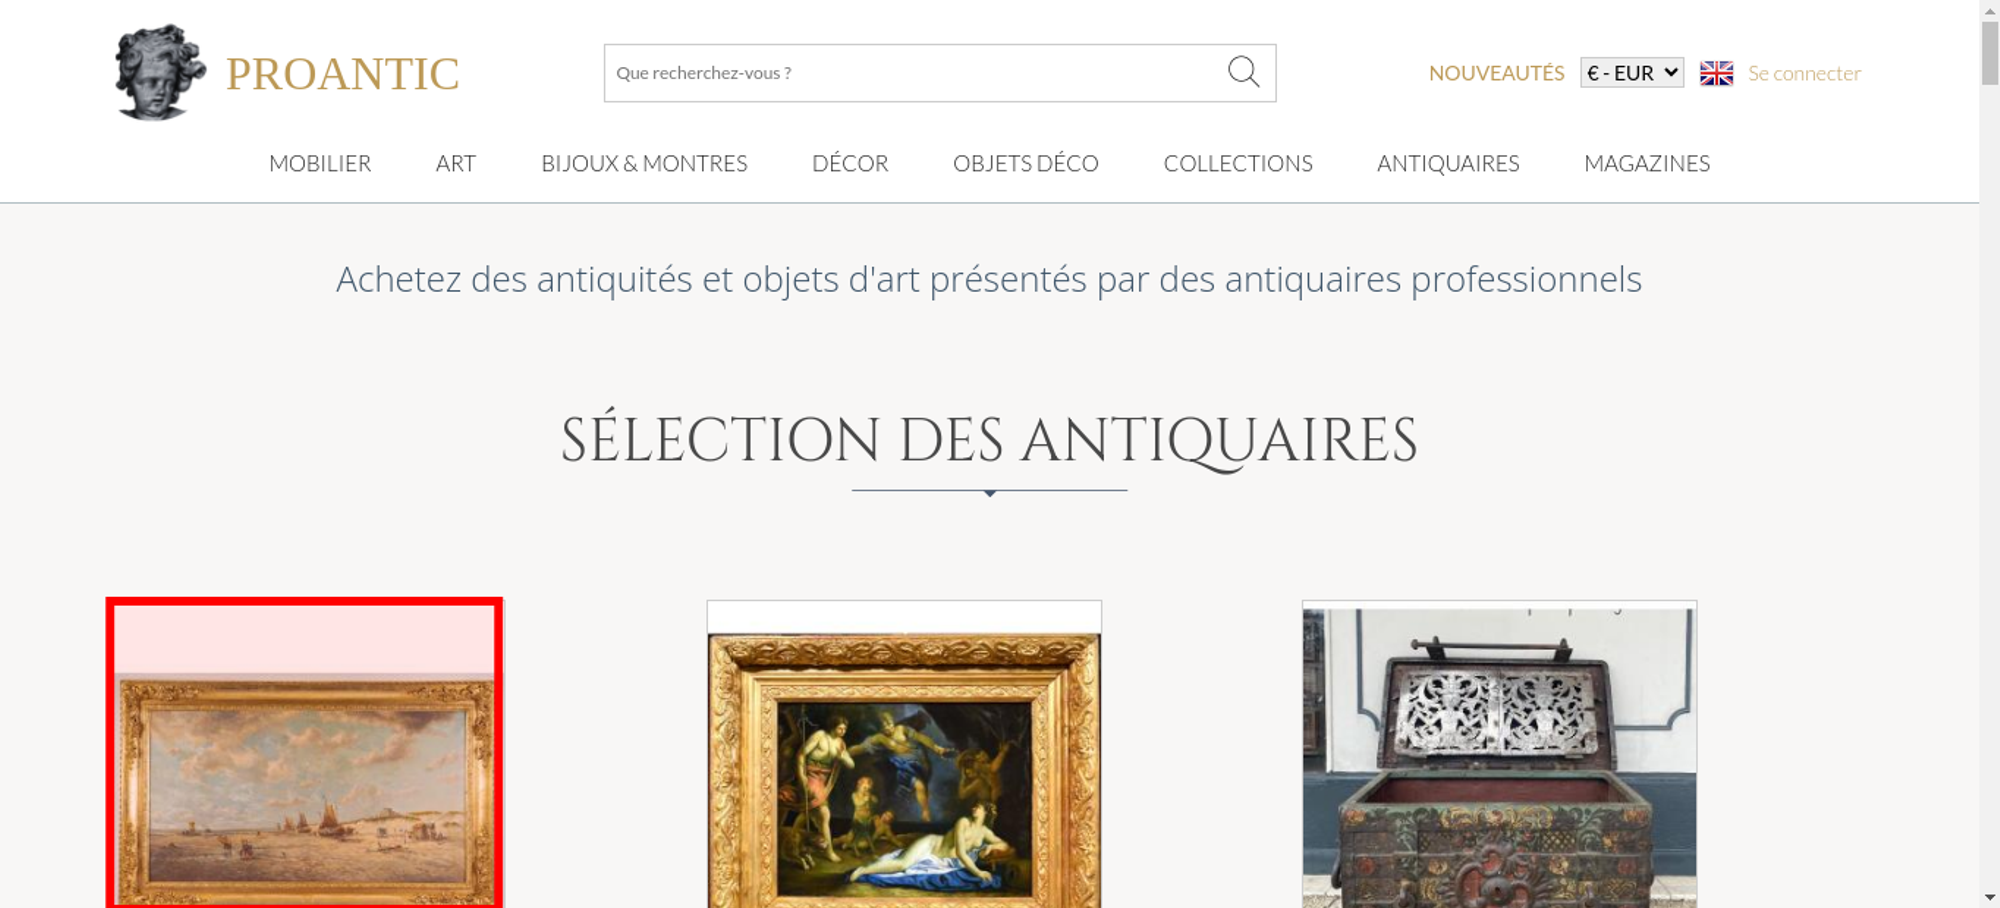2000x908 pixels.
Task: Open the EUR currency dropdown
Action: 1632,73
